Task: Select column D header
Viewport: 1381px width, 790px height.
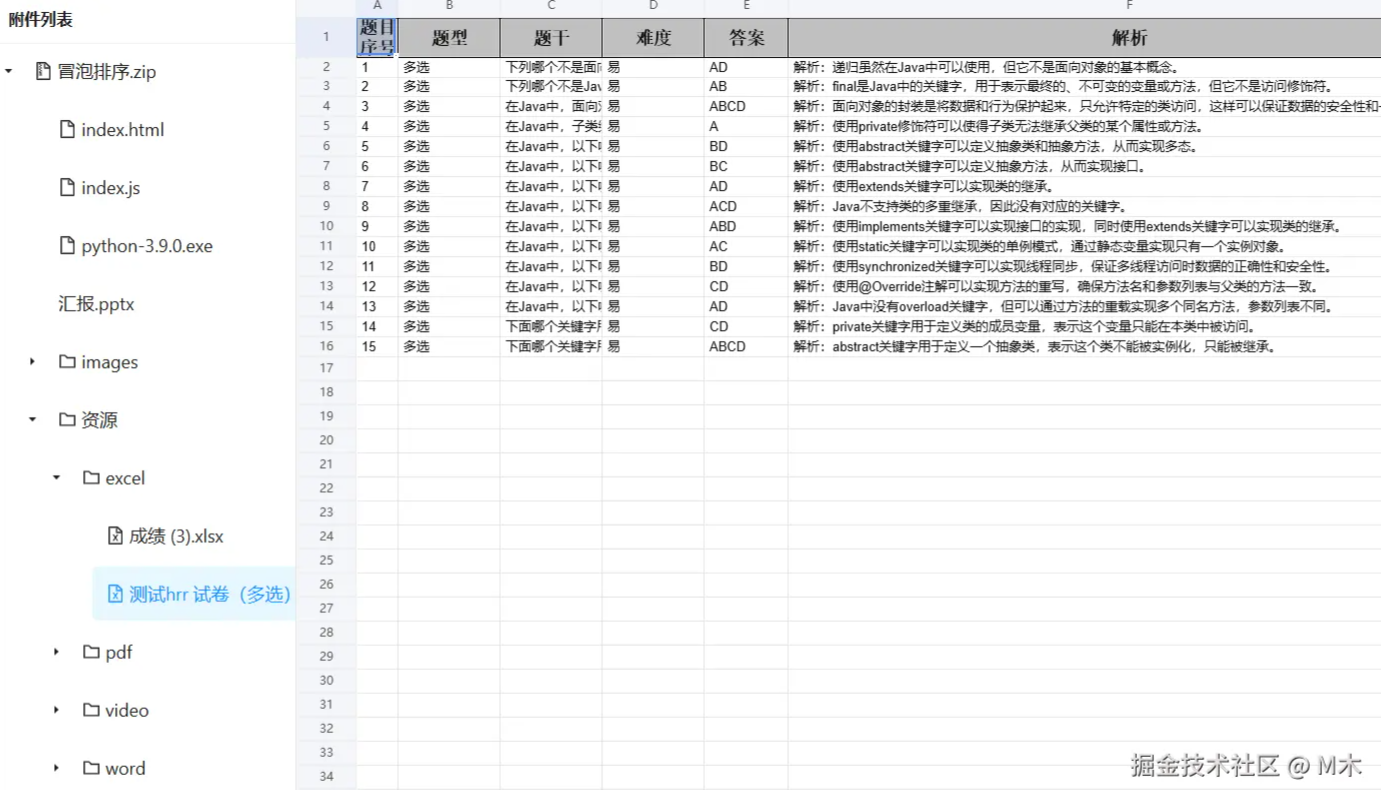Action: (x=653, y=6)
